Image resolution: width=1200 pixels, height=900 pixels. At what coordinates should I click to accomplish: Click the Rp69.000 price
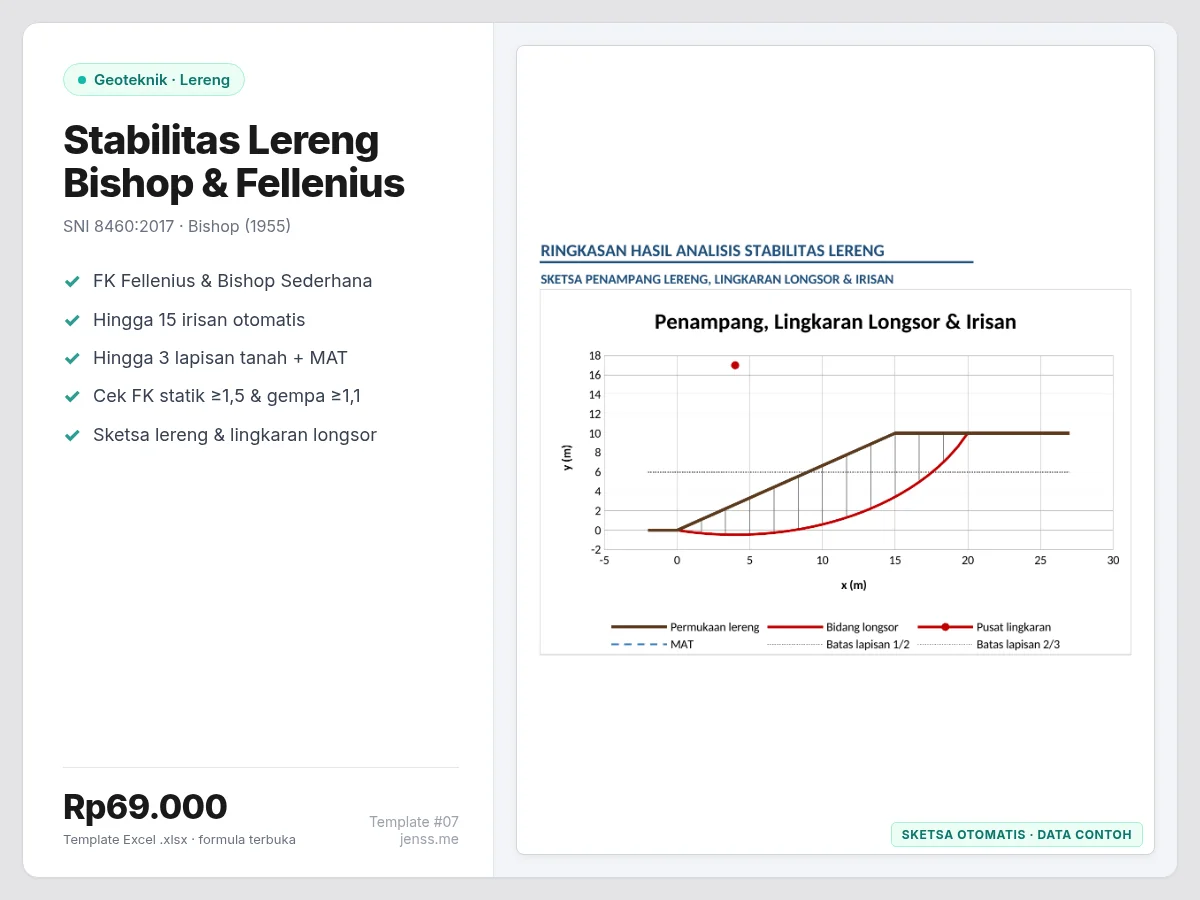coord(145,806)
